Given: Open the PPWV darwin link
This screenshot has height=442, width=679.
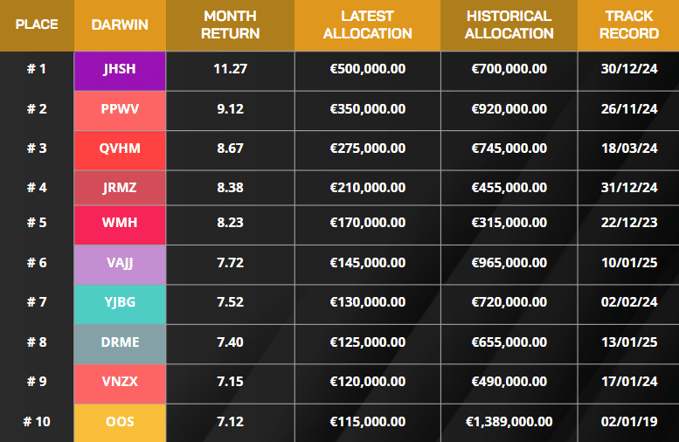Looking at the screenshot, I should point(120,109).
